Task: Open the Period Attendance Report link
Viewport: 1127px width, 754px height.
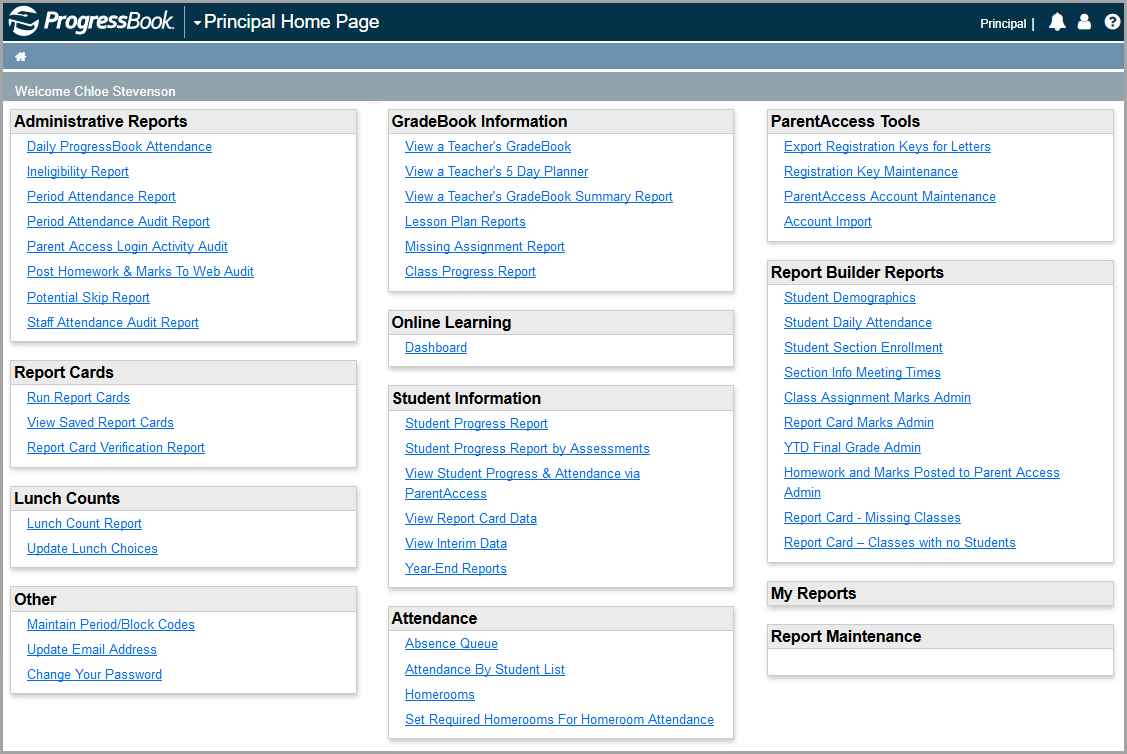Action: [x=101, y=197]
